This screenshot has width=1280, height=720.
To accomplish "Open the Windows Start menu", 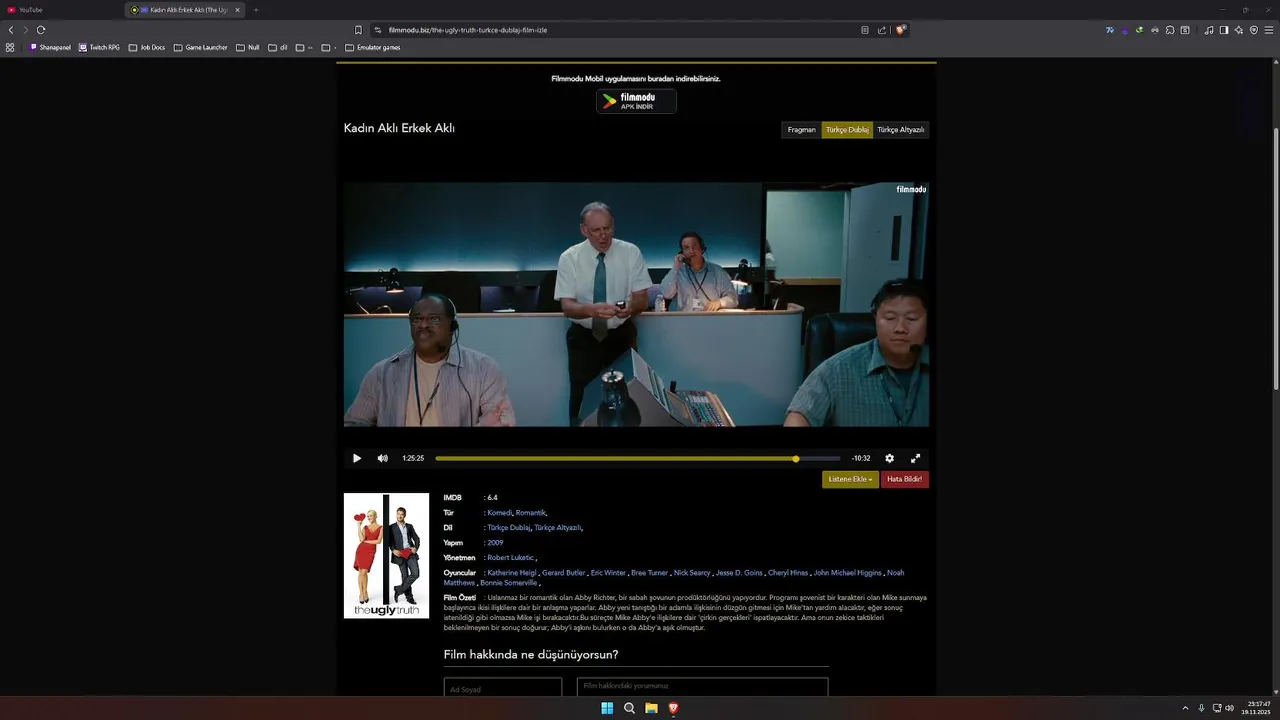I will [607, 708].
